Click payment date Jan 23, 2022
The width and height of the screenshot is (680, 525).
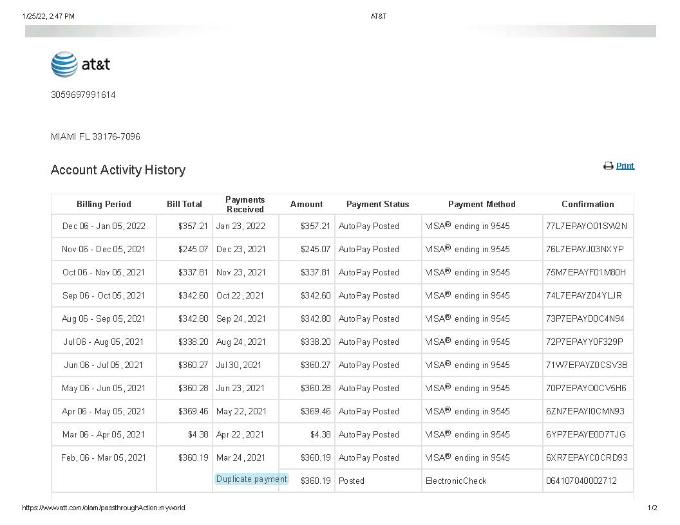(x=241, y=226)
